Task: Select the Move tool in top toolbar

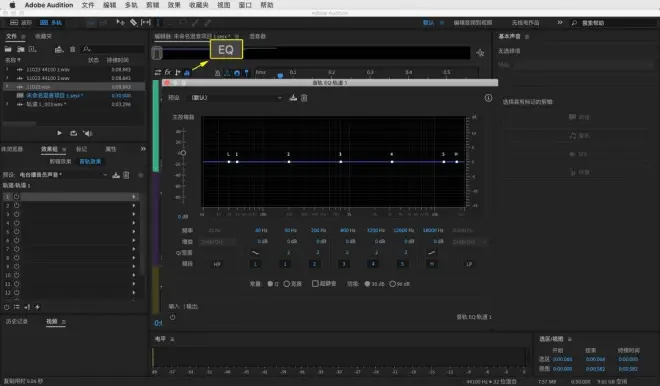Action: click(x=120, y=22)
